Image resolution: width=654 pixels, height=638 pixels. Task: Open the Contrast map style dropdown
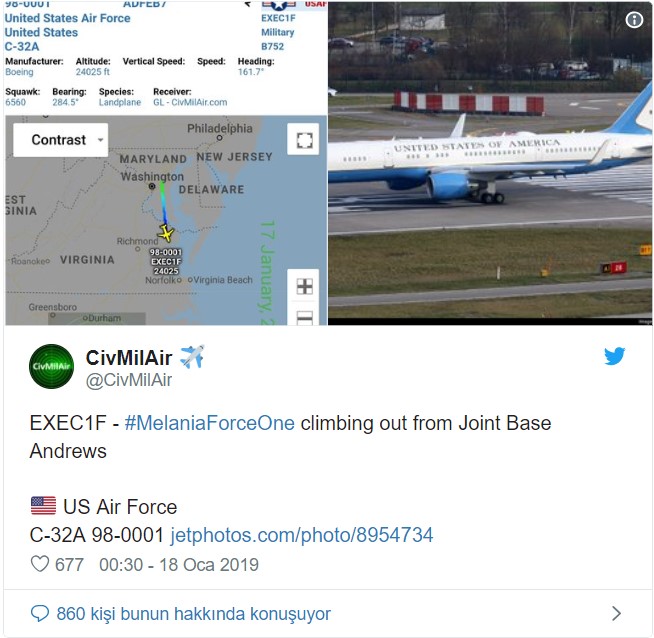[x=61, y=140]
